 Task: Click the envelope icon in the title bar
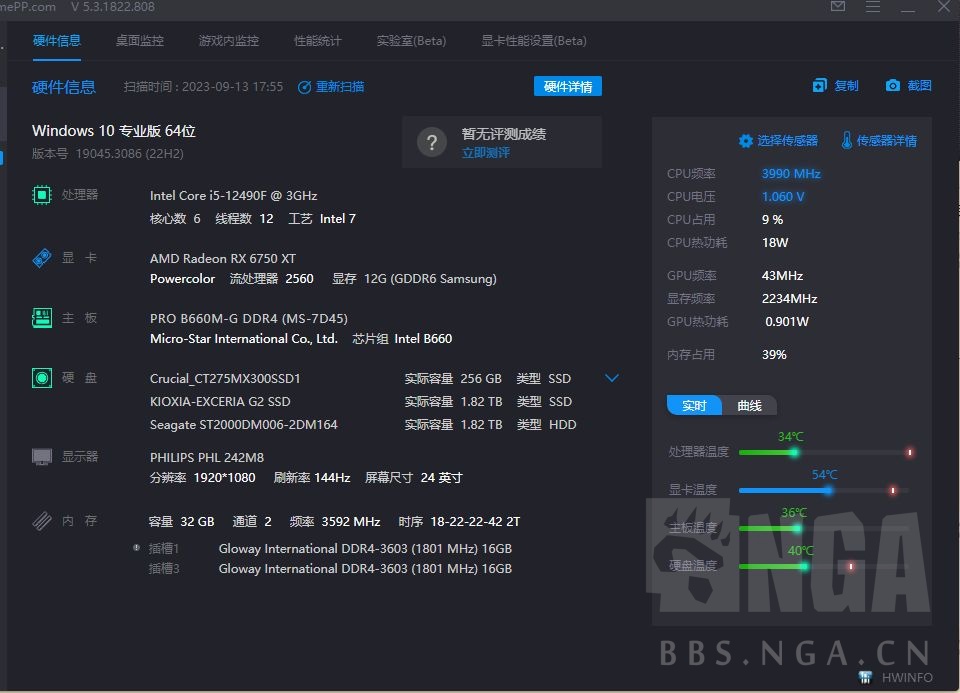(836, 7)
